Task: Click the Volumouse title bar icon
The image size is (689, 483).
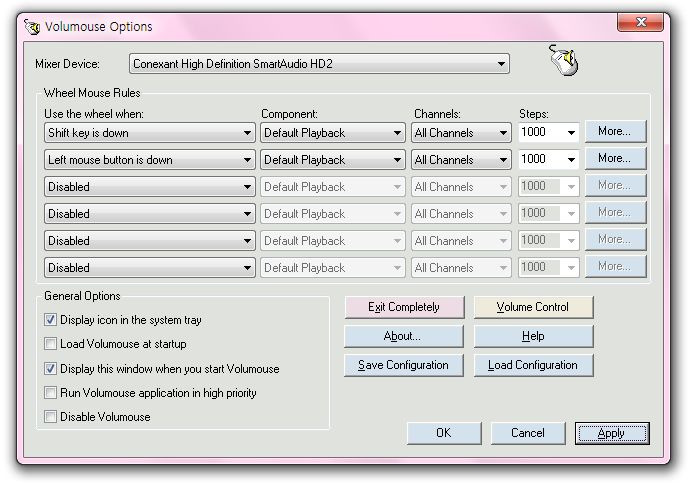Action: click(32, 27)
